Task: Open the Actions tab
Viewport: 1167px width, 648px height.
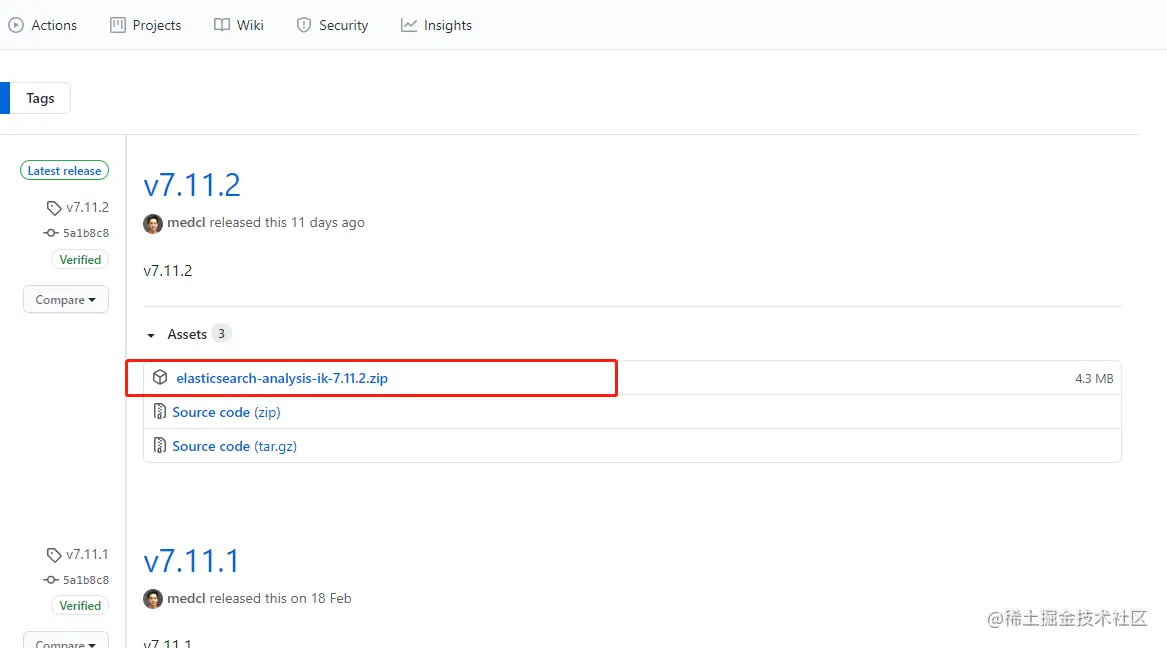Action: click(x=43, y=25)
